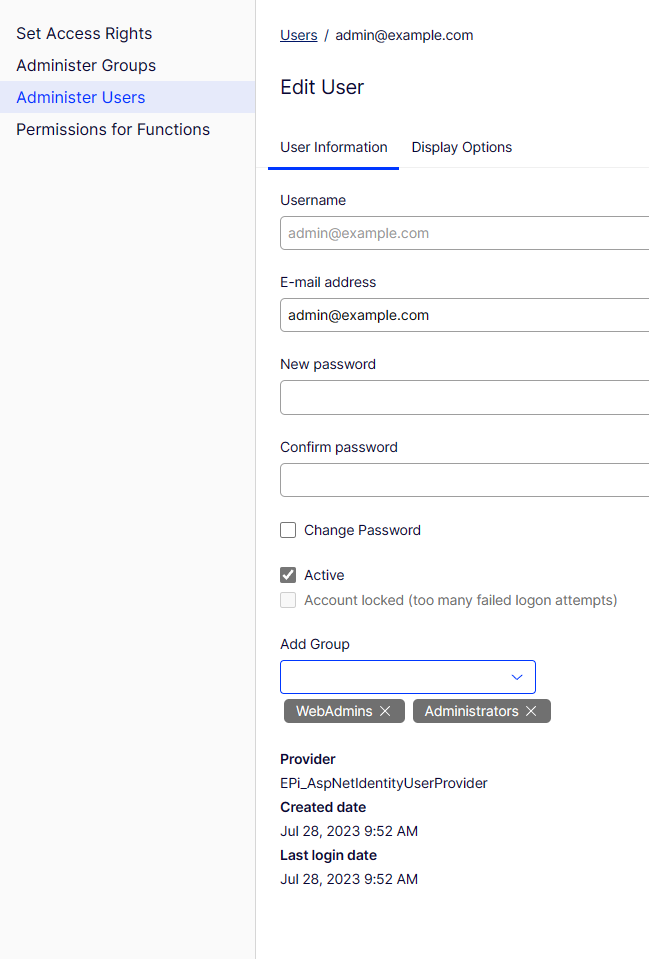Focus the New password field
This screenshot has height=959, width=649.
[x=464, y=397]
